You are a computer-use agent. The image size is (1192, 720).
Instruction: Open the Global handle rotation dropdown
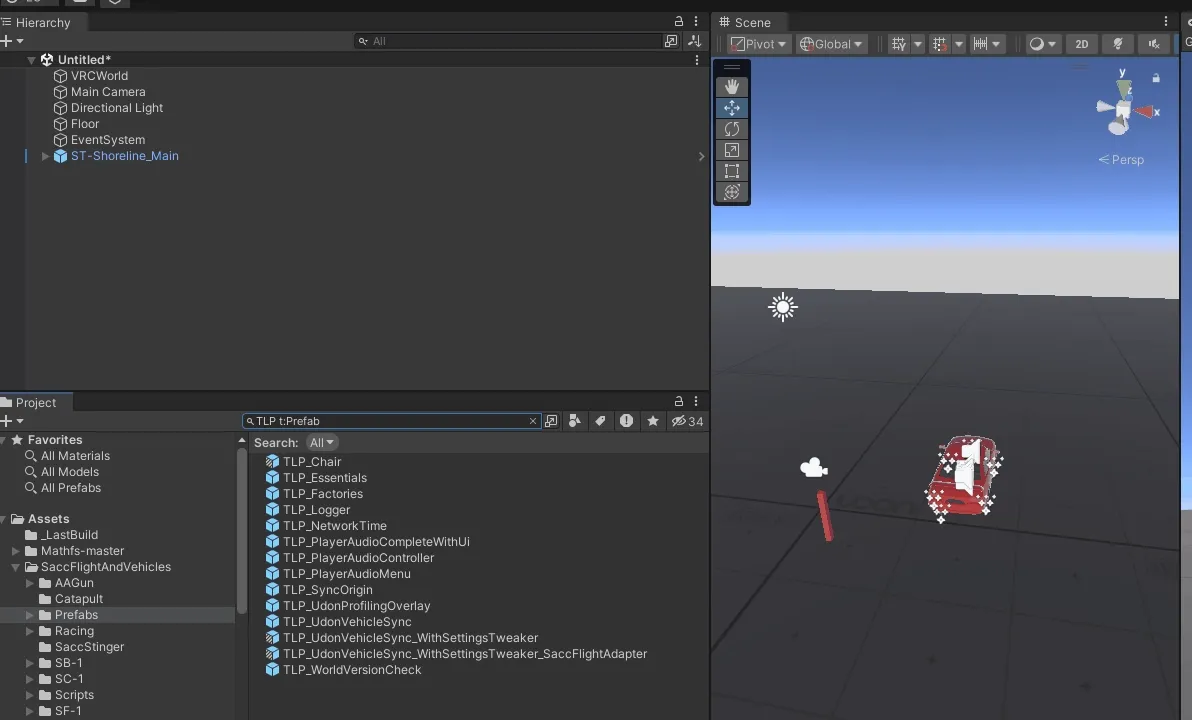click(830, 44)
